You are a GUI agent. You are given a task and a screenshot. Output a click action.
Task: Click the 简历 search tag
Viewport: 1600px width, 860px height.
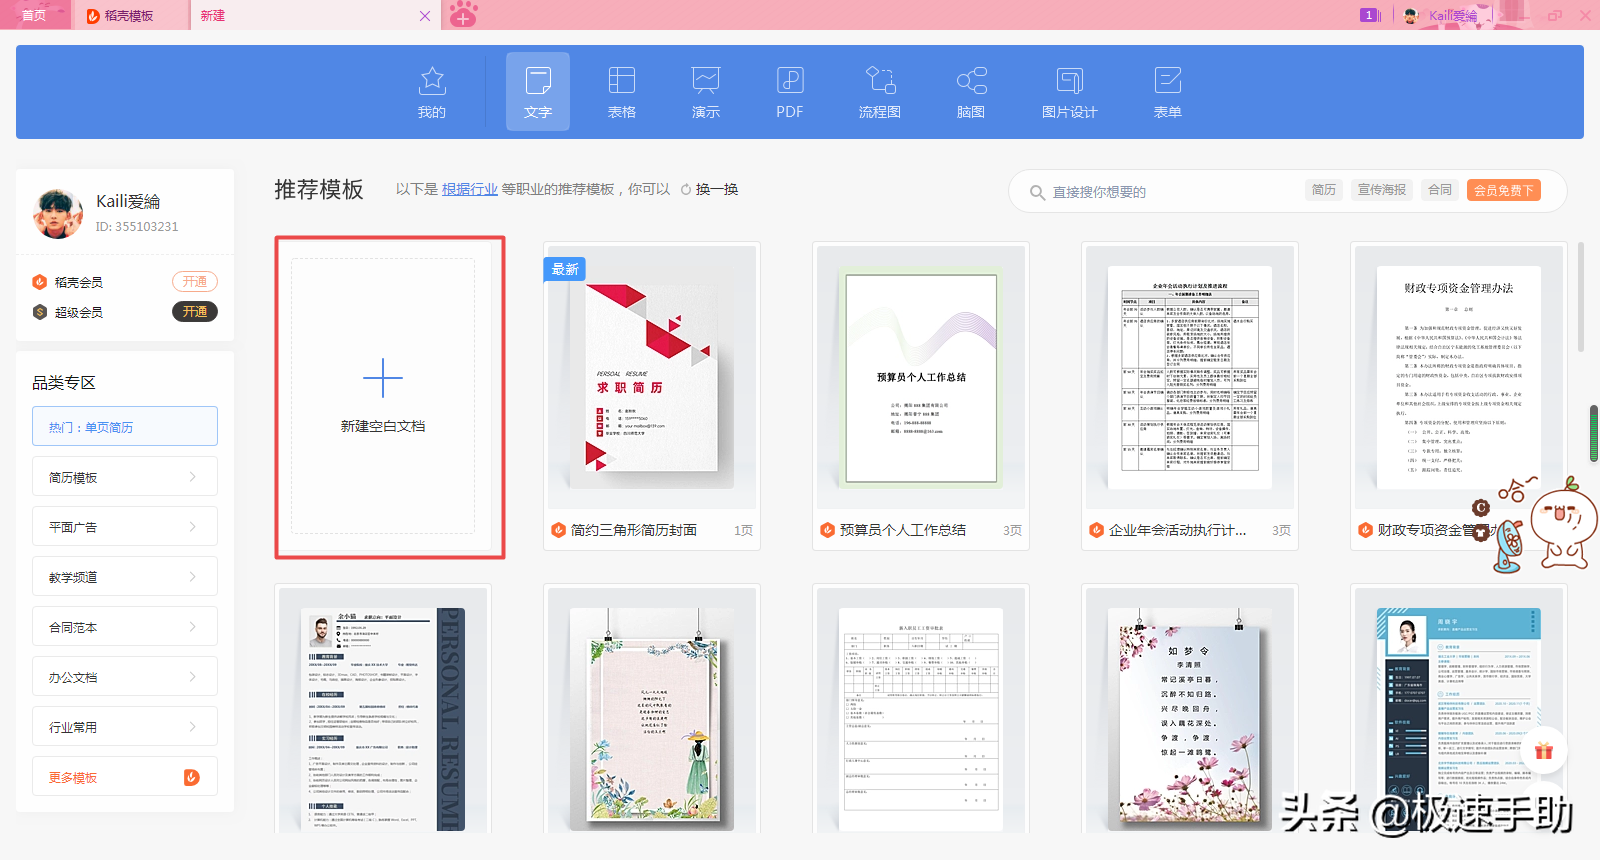[1324, 190]
